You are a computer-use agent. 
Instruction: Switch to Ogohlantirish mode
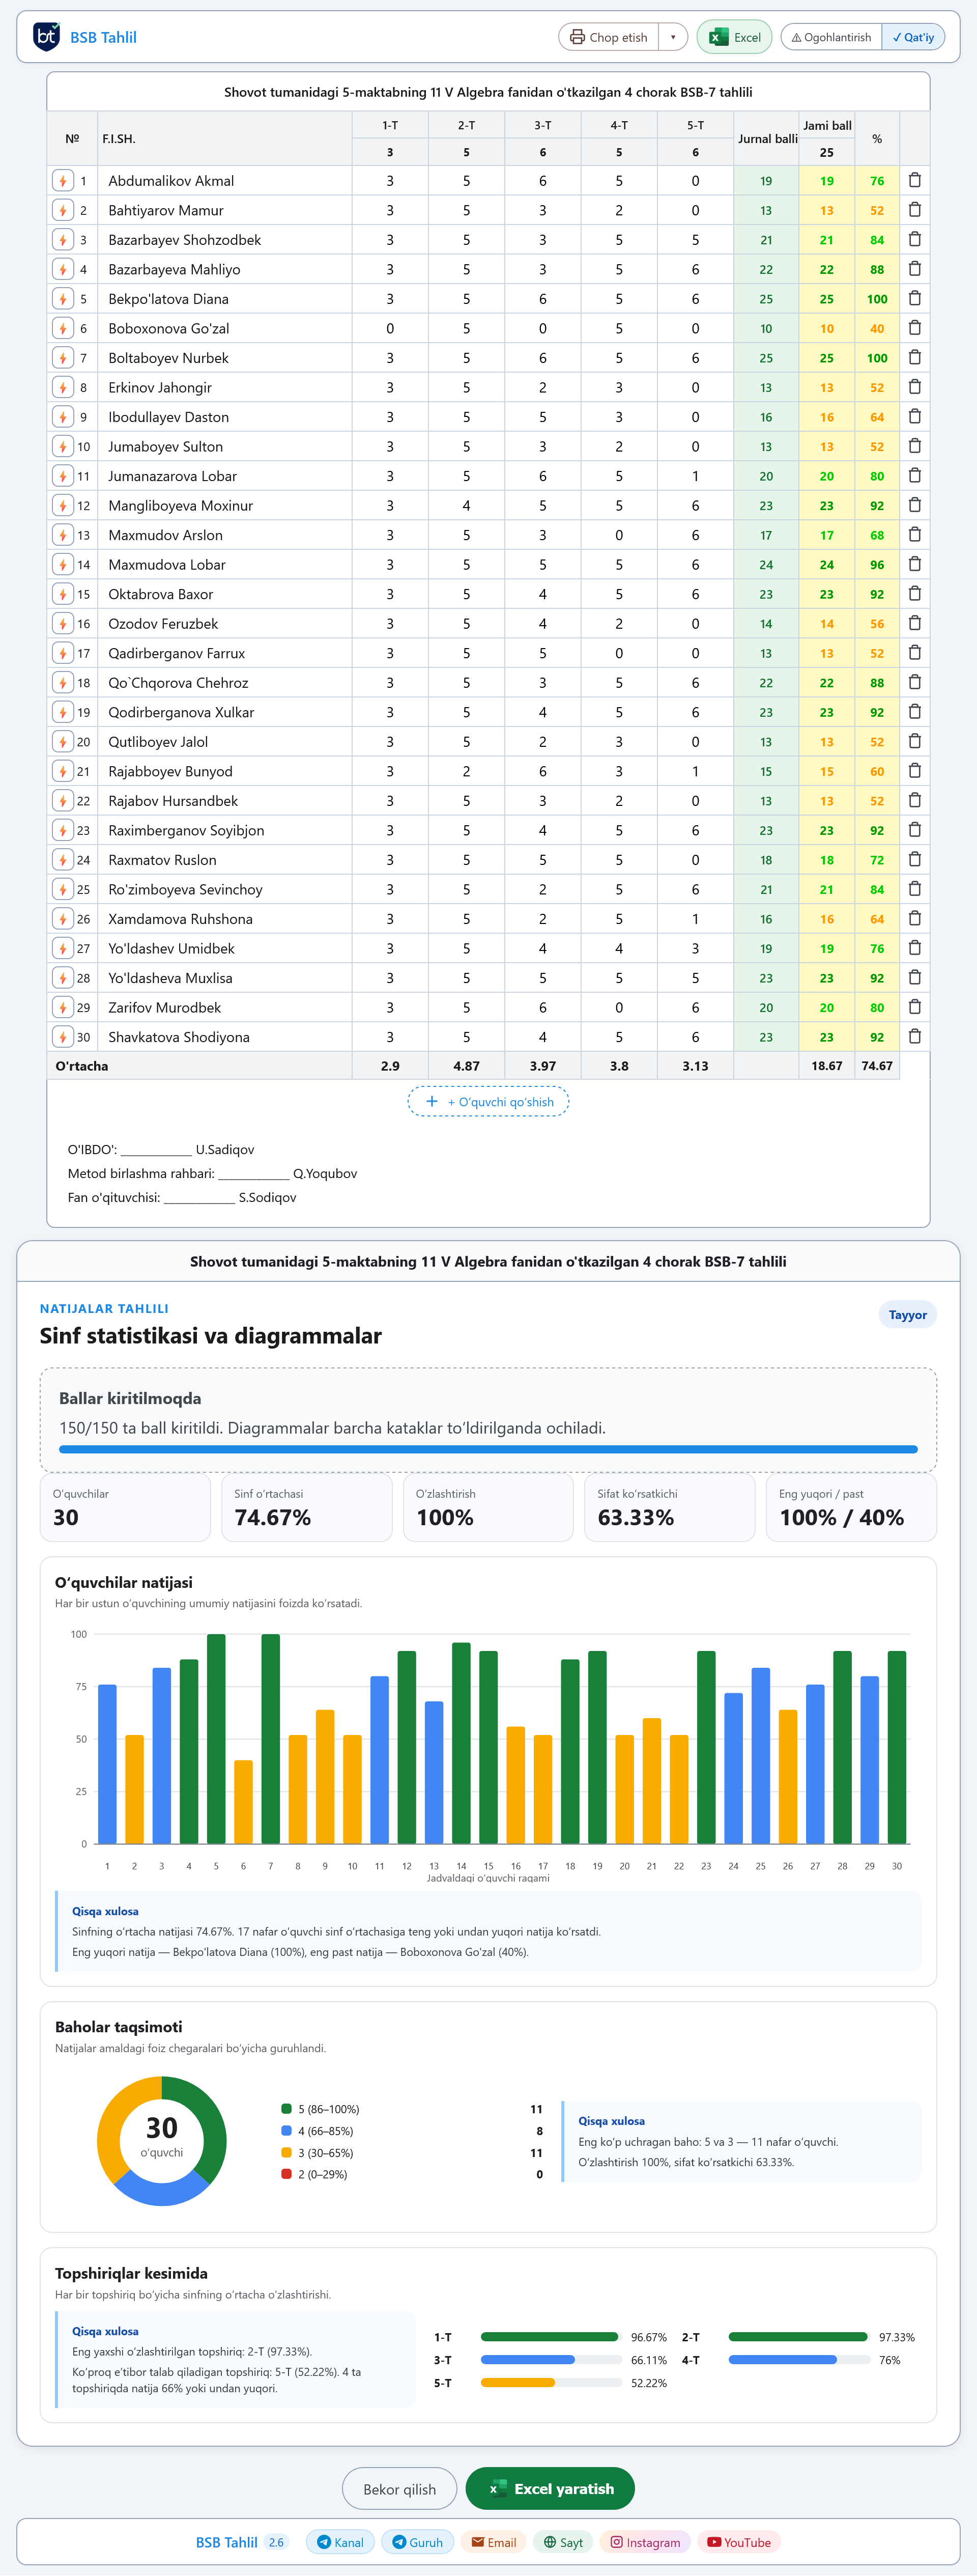tap(831, 37)
